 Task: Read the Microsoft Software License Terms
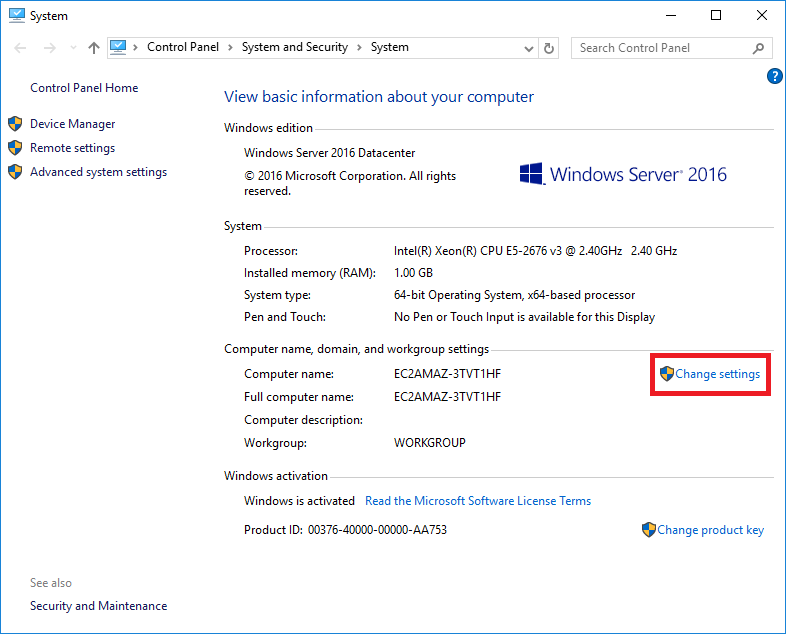[478, 501]
